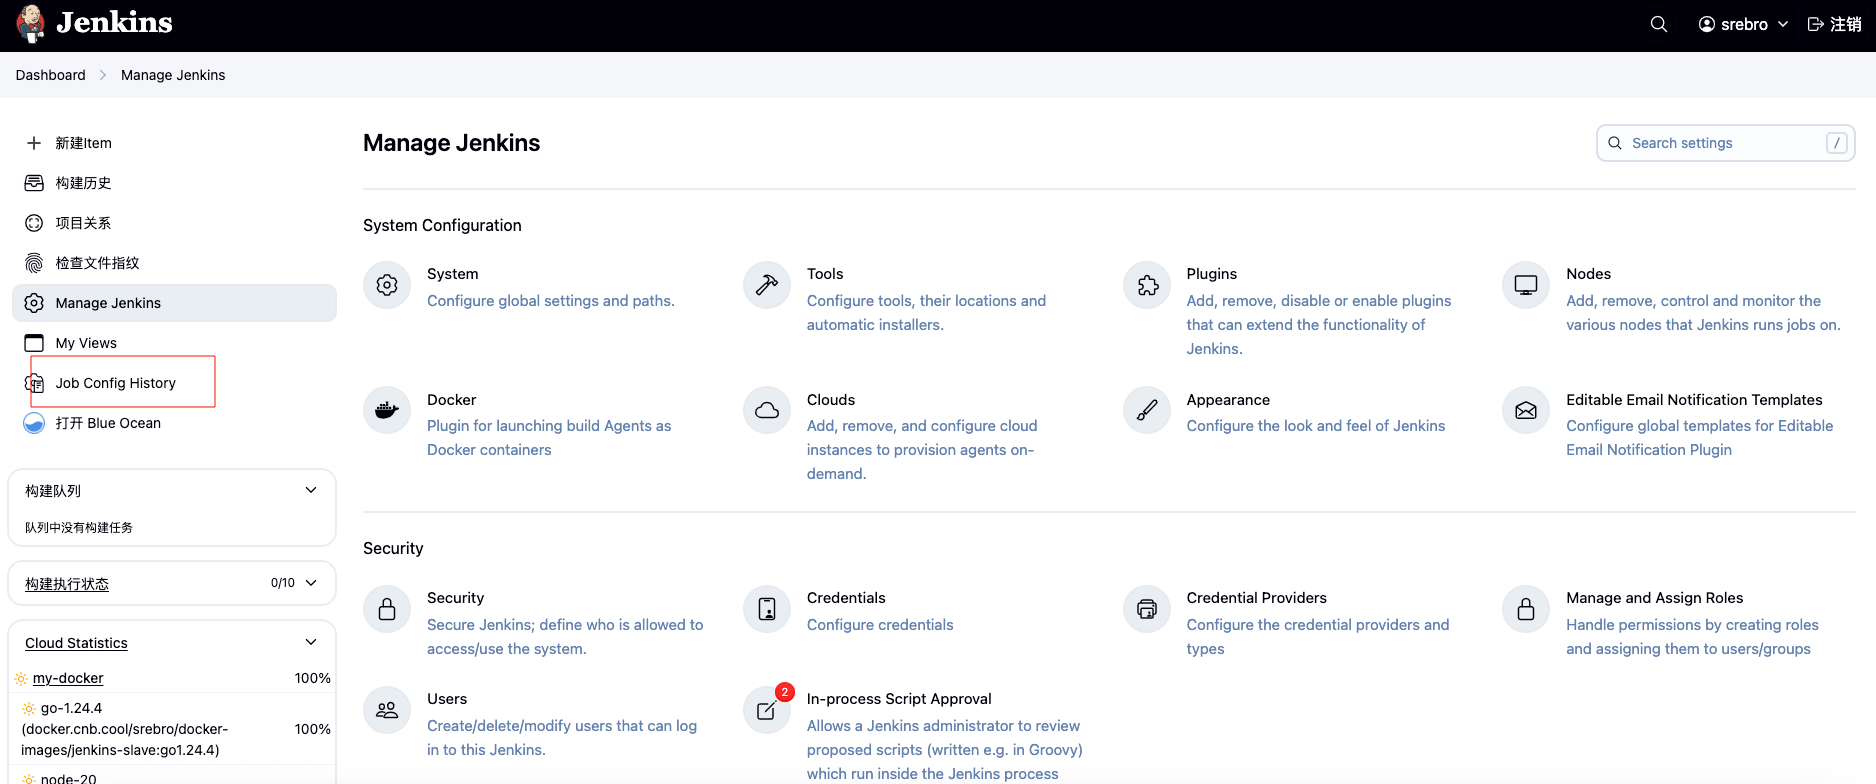Open the Nodes monitor icon
Viewport: 1876px width, 784px height.
click(x=1526, y=285)
